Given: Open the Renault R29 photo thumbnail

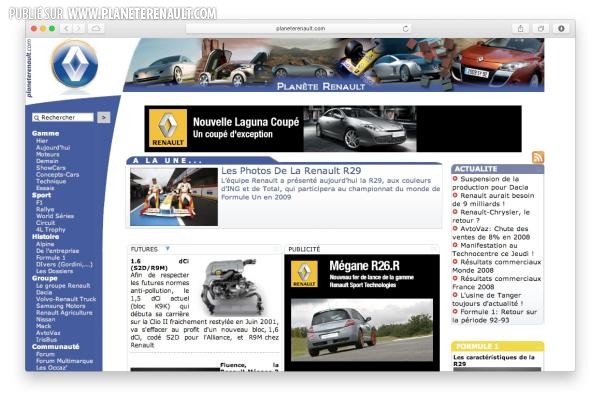Looking at the screenshot, I should 174,197.
